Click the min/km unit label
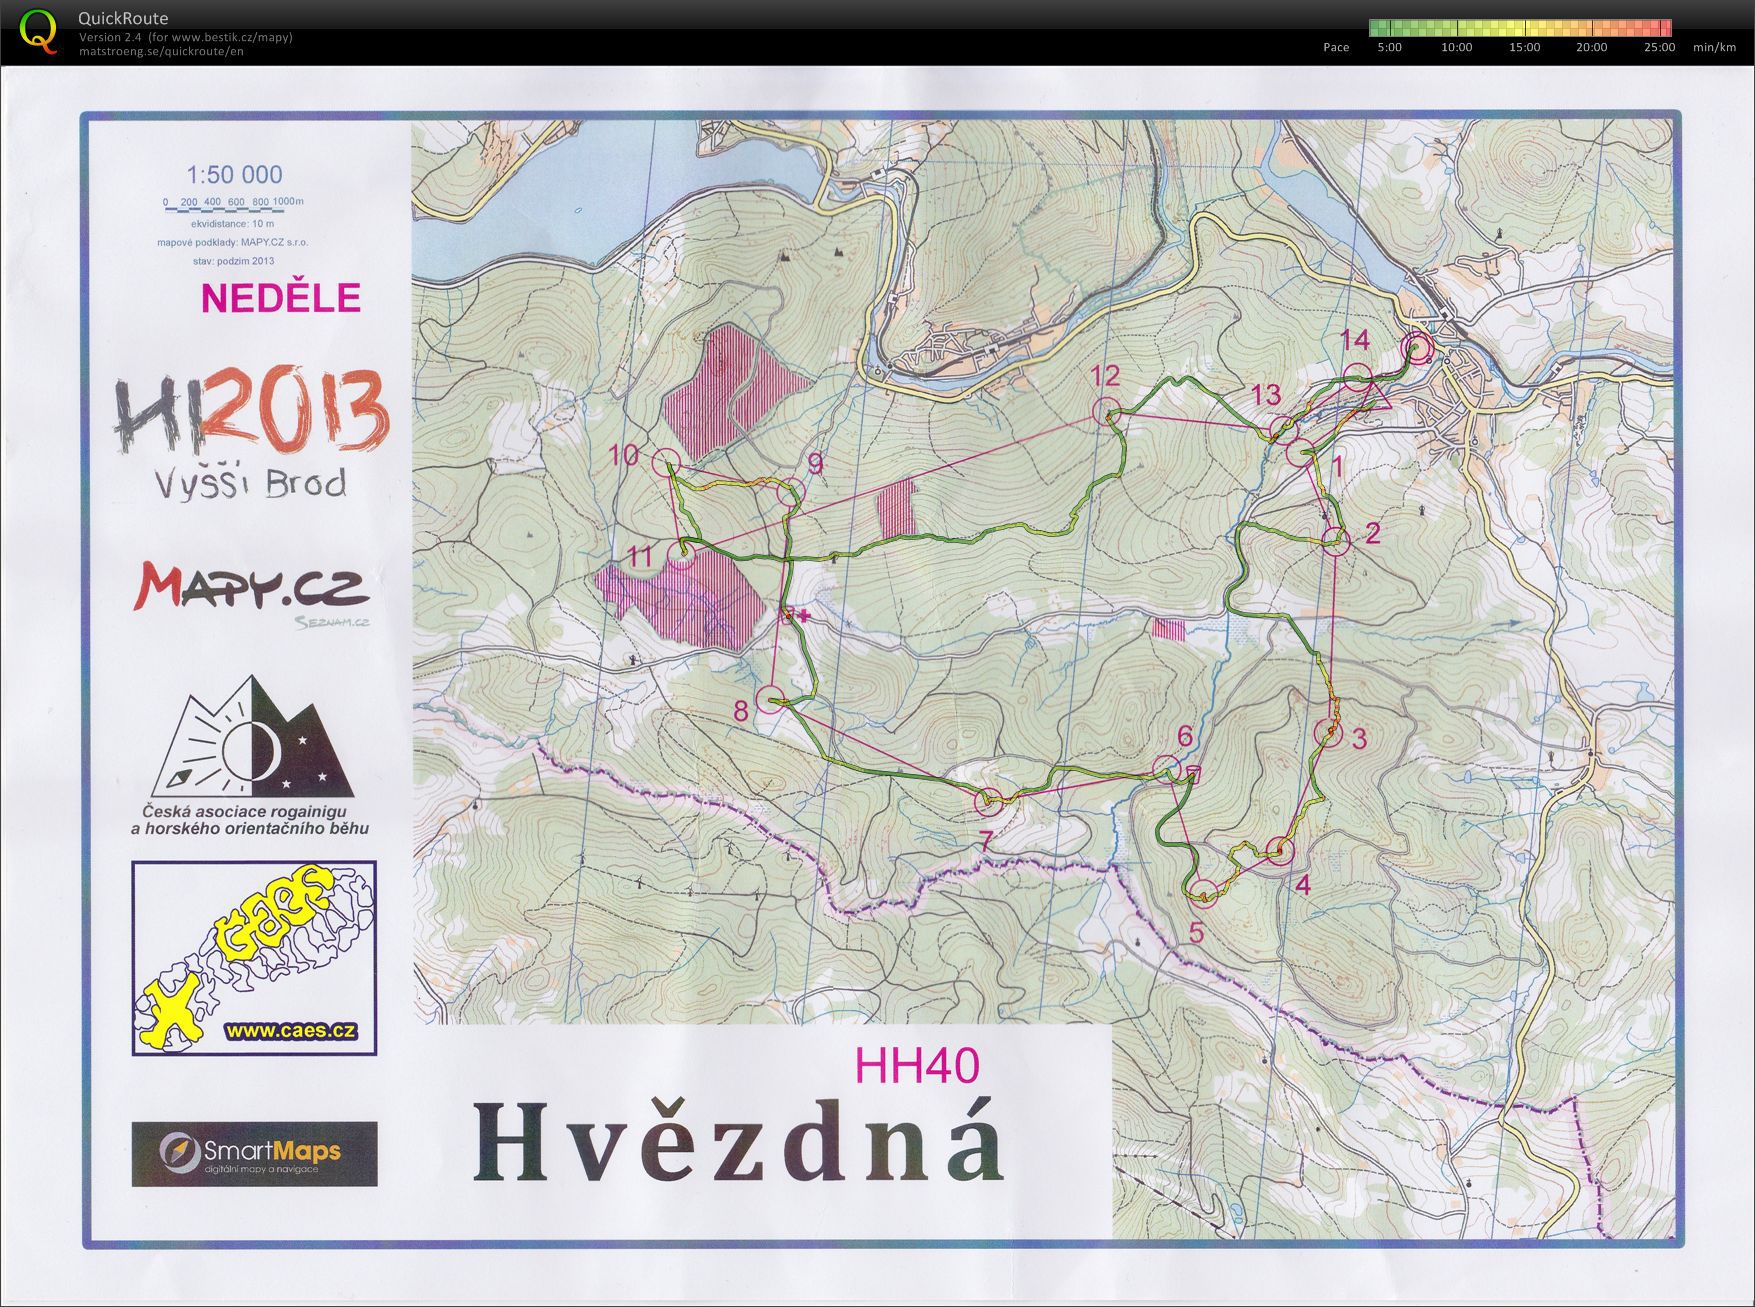This screenshot has height=1307, width=1755. tap(1714, 47)
